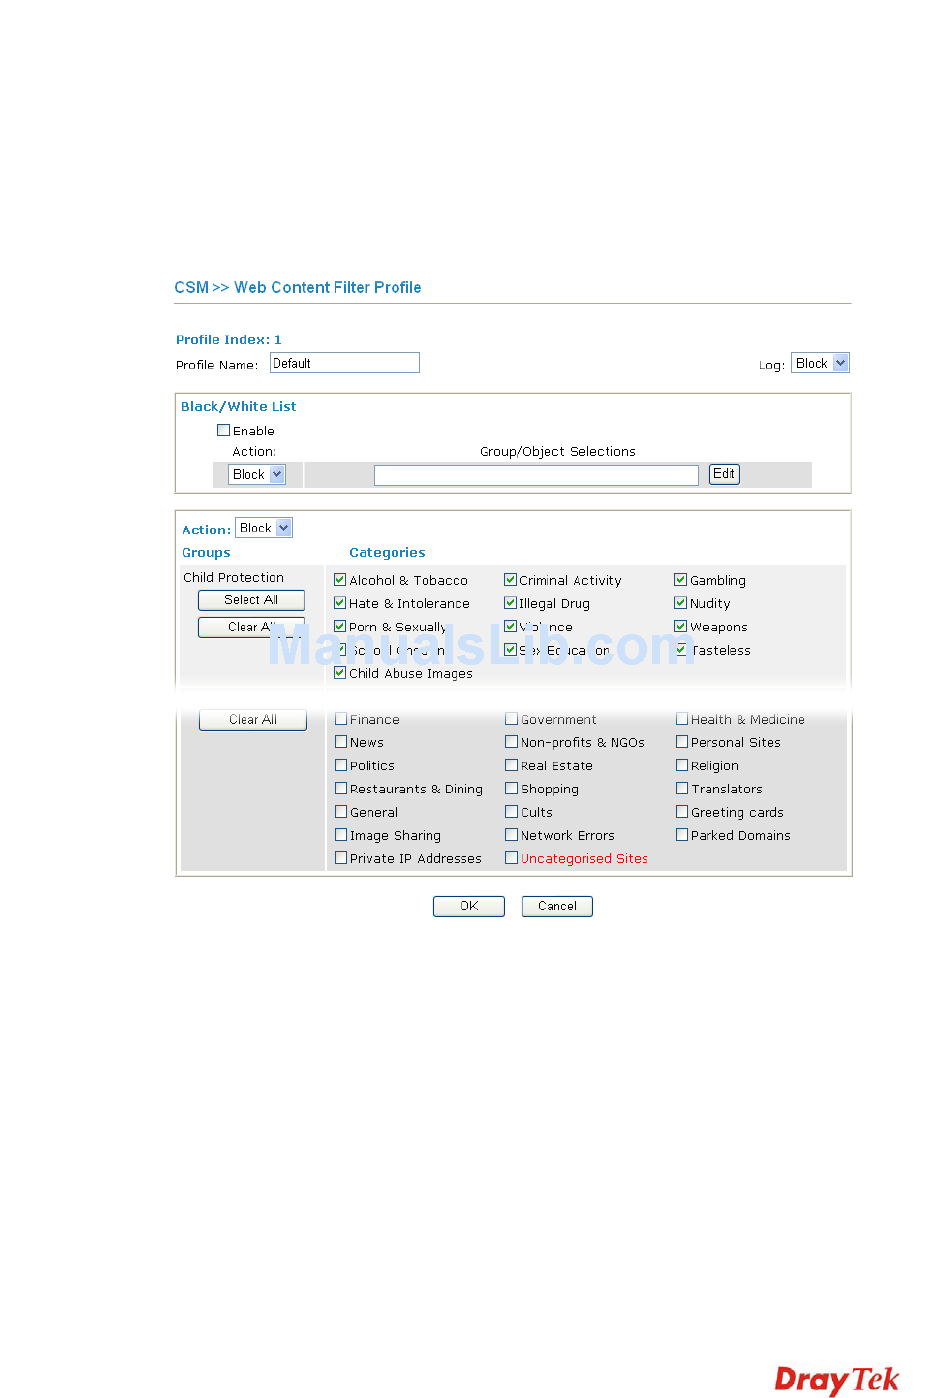Uncheck the Alcohol & Tobacco category
950x1398 pixels.
pos(340,580)
